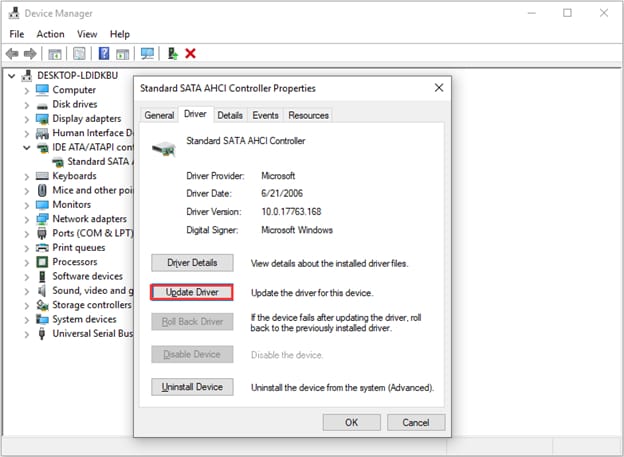The image size is (624, 457).
Task: Expand the Keyboards tree node
Action: pyautogui.click(x=27, y=177)
